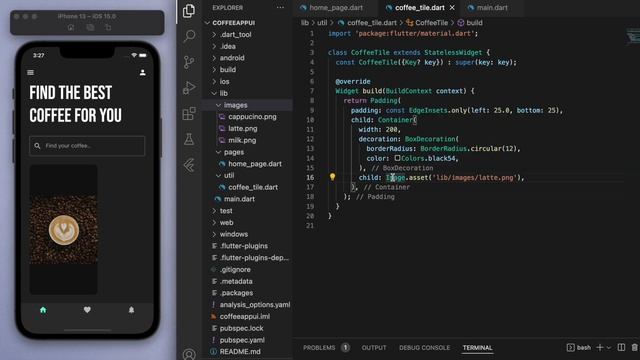Image resolution: width=640 pixels, height=360 pixels.
Task: Collapse the util folder
Action: point(218,176)
